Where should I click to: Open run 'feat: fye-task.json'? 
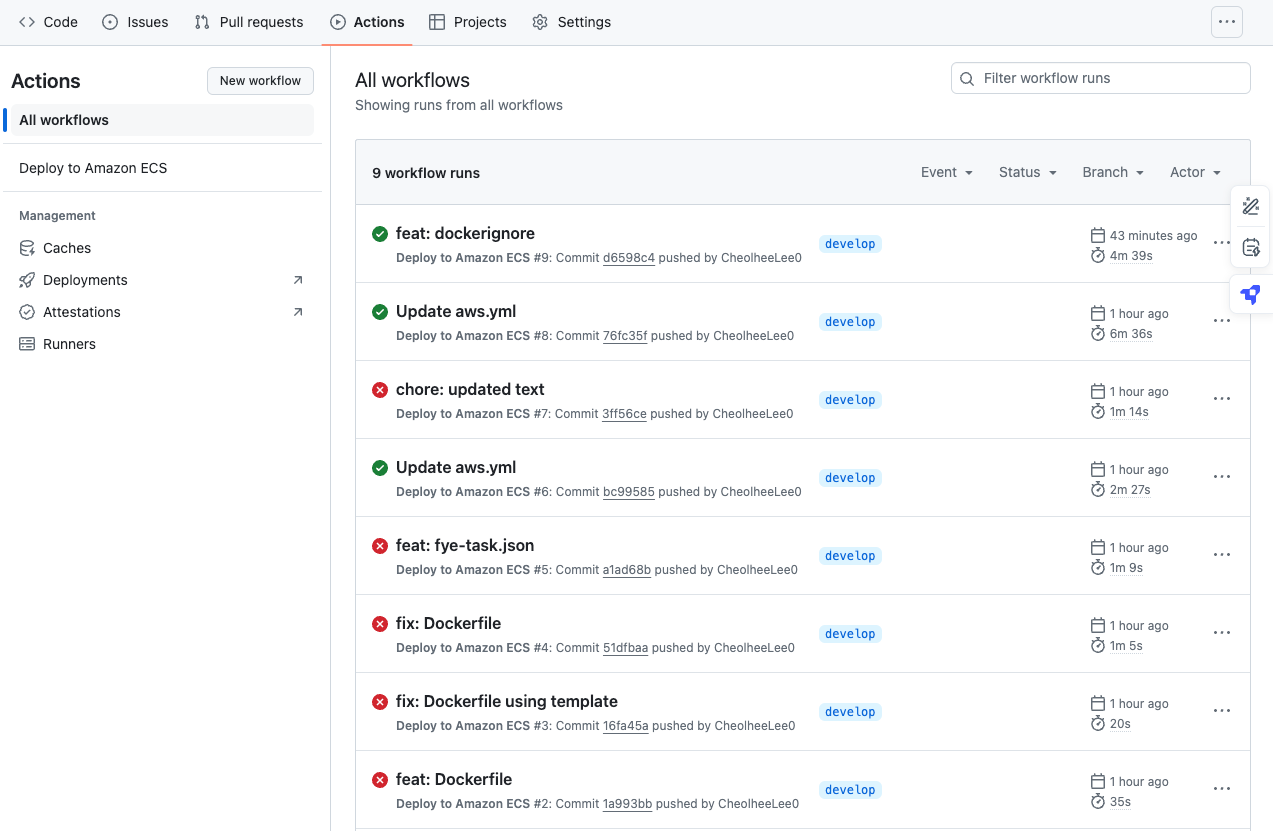click(x=465, y=545)
